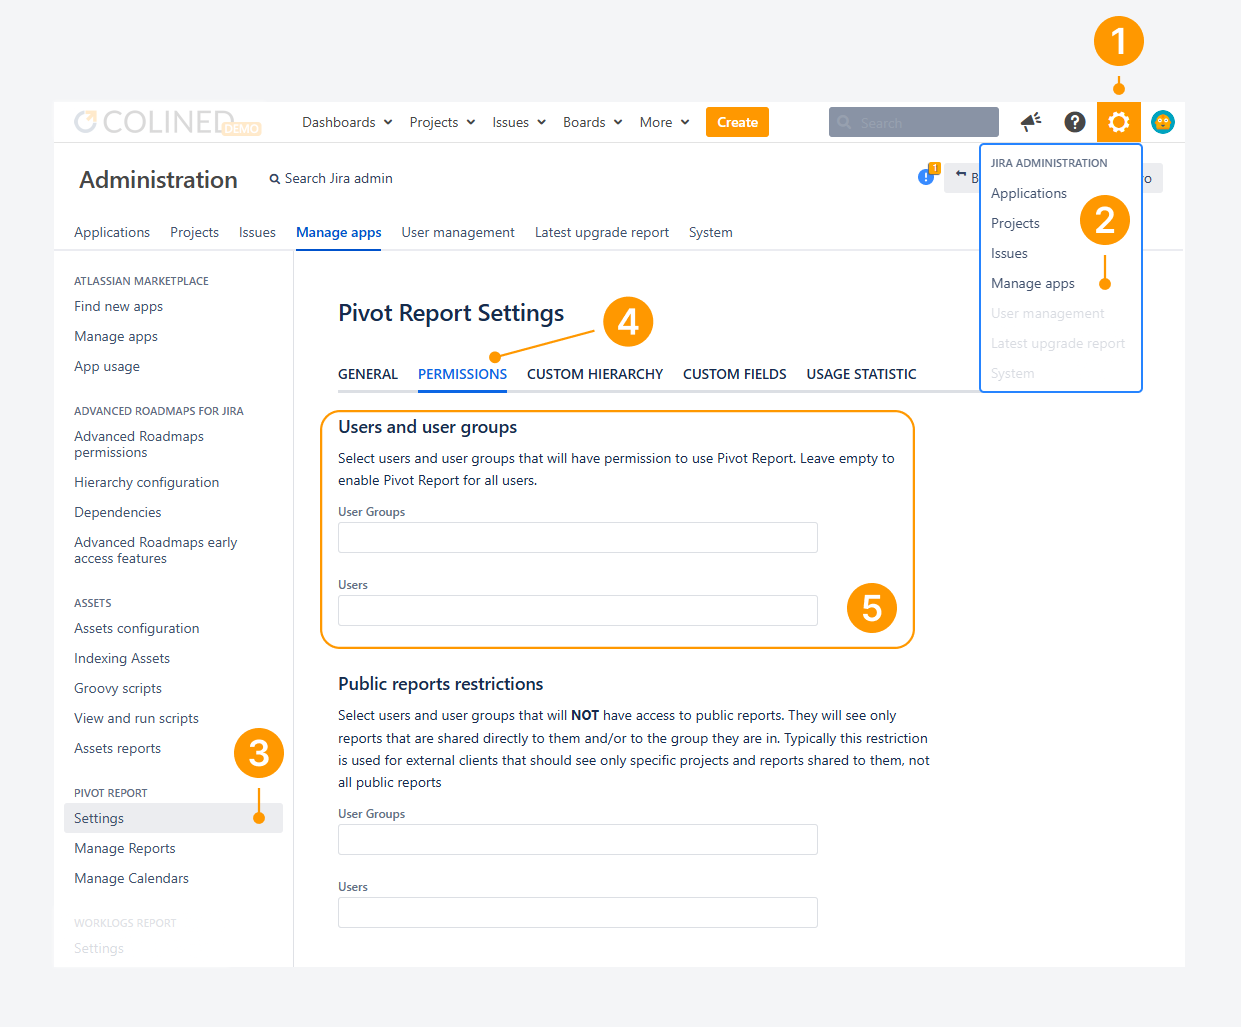Select Applications in Jira Administration menu
The image size is (1241, 1027).
click(1029, 193)
